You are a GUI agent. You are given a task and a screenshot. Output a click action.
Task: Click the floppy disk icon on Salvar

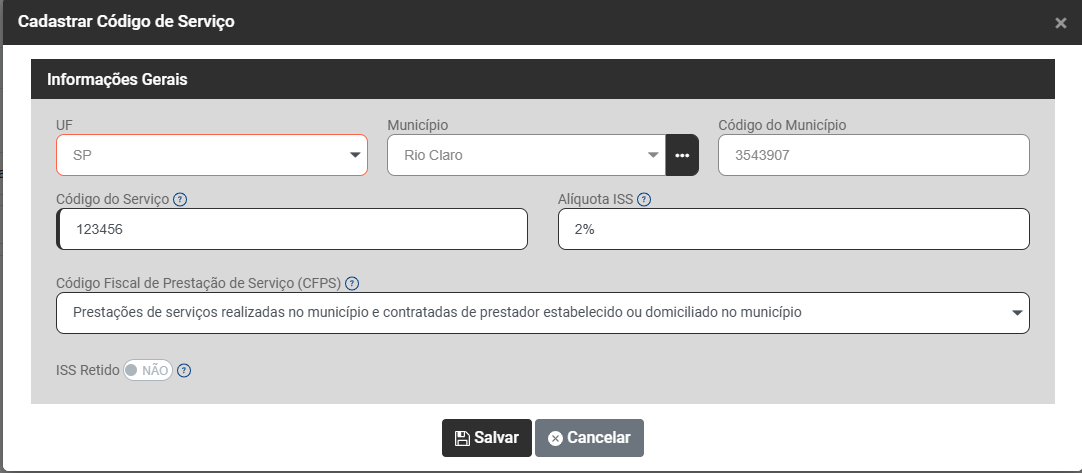click(462, 438)
